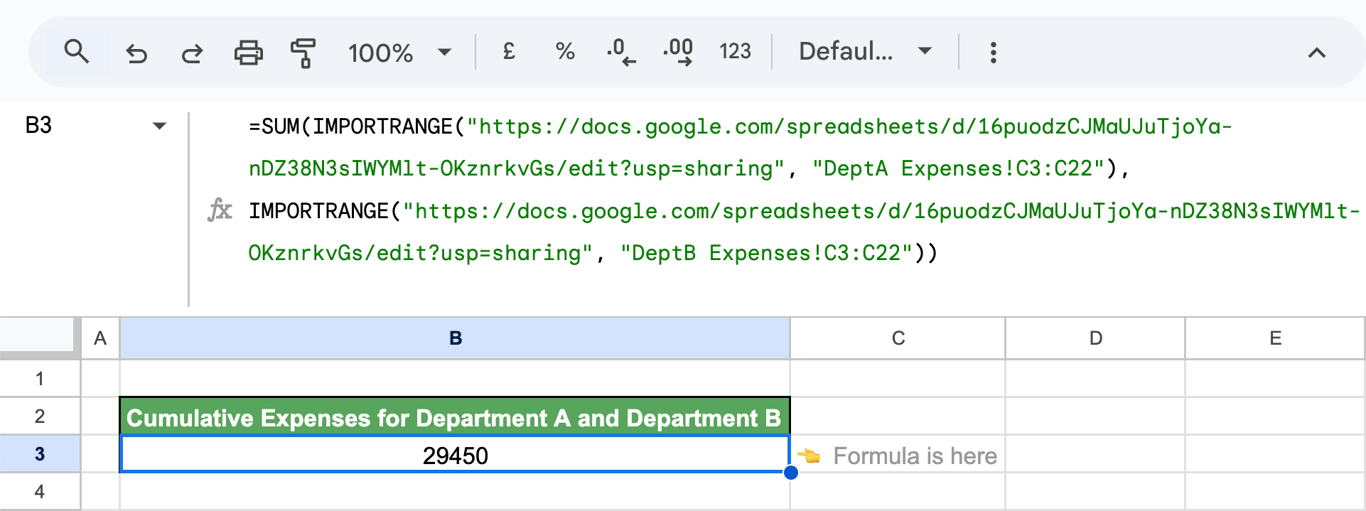Viewport: 1366px width, 511px height.
Task: Open the name box dropdown arrow
Action: tap(159, 126)
